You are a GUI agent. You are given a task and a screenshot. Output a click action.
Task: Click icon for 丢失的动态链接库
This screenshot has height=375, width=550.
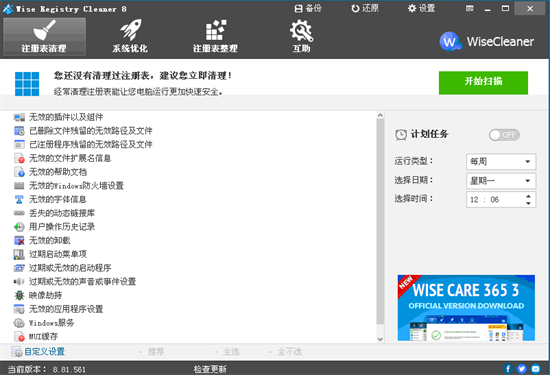[x=19, y=213]
